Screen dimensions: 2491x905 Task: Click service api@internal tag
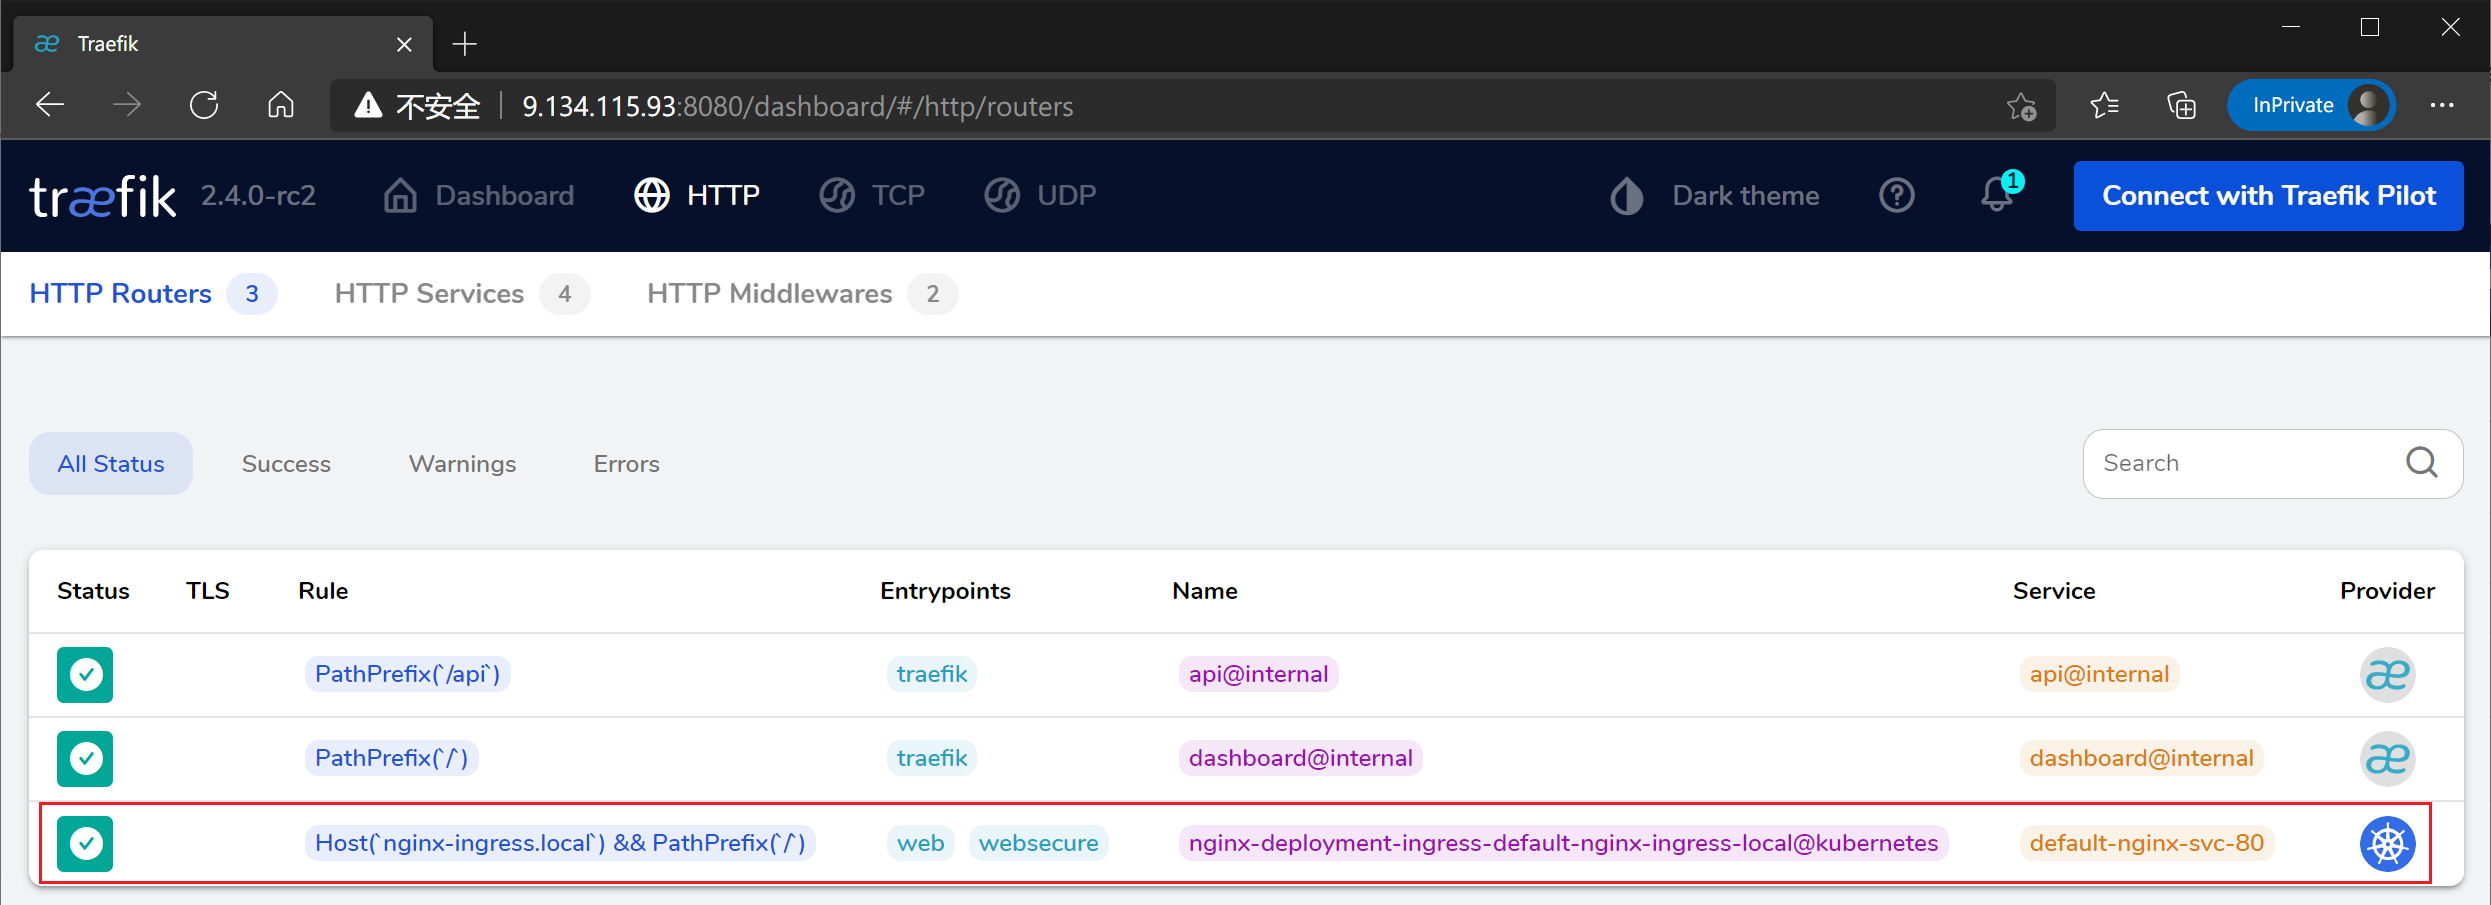click(2099, 674)
